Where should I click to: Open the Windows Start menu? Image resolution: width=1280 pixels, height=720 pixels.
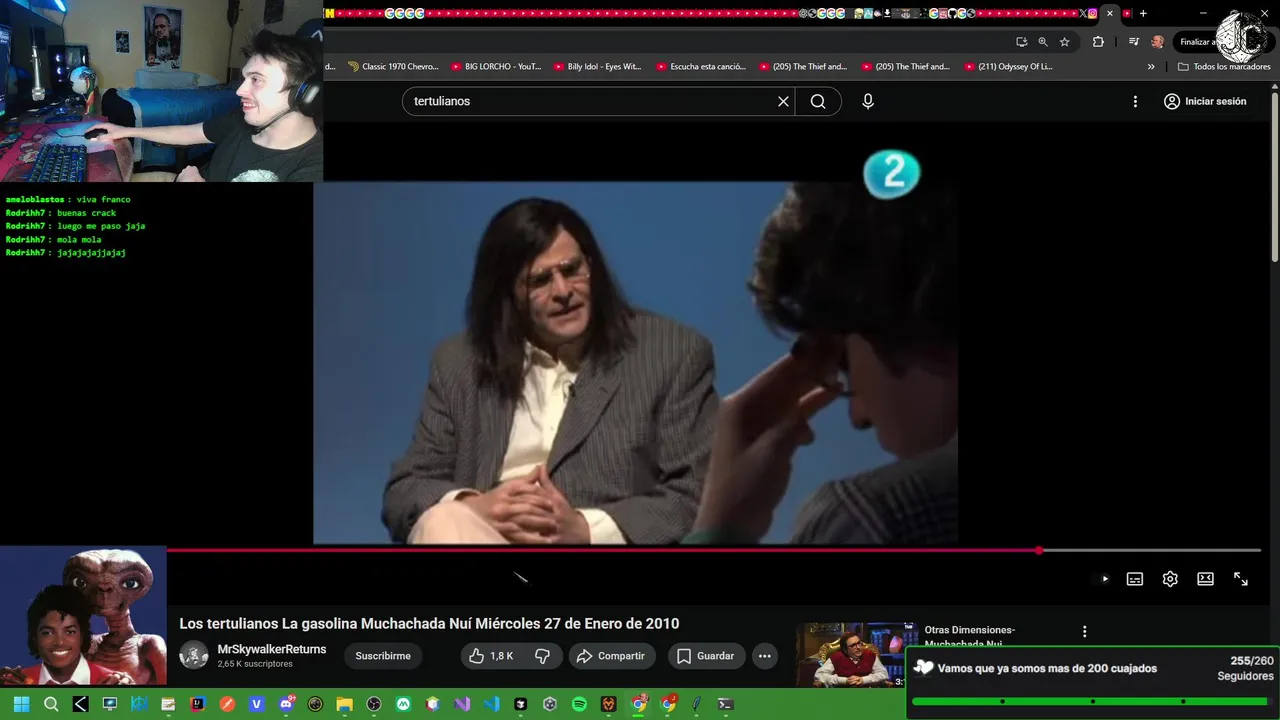point(22,704)
